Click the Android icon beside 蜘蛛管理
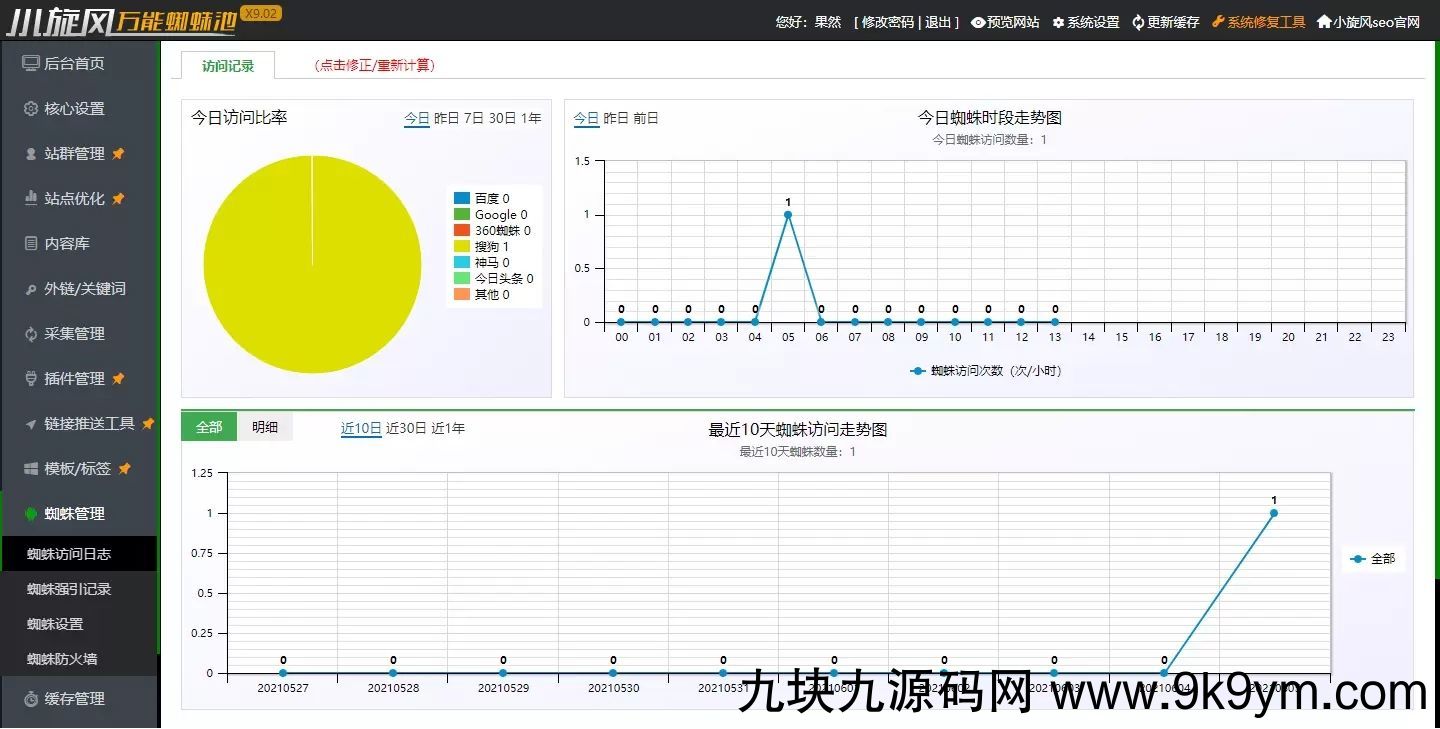Viewport: 1440px width, 729px height. pyautogui.click(x=31, y=514)
